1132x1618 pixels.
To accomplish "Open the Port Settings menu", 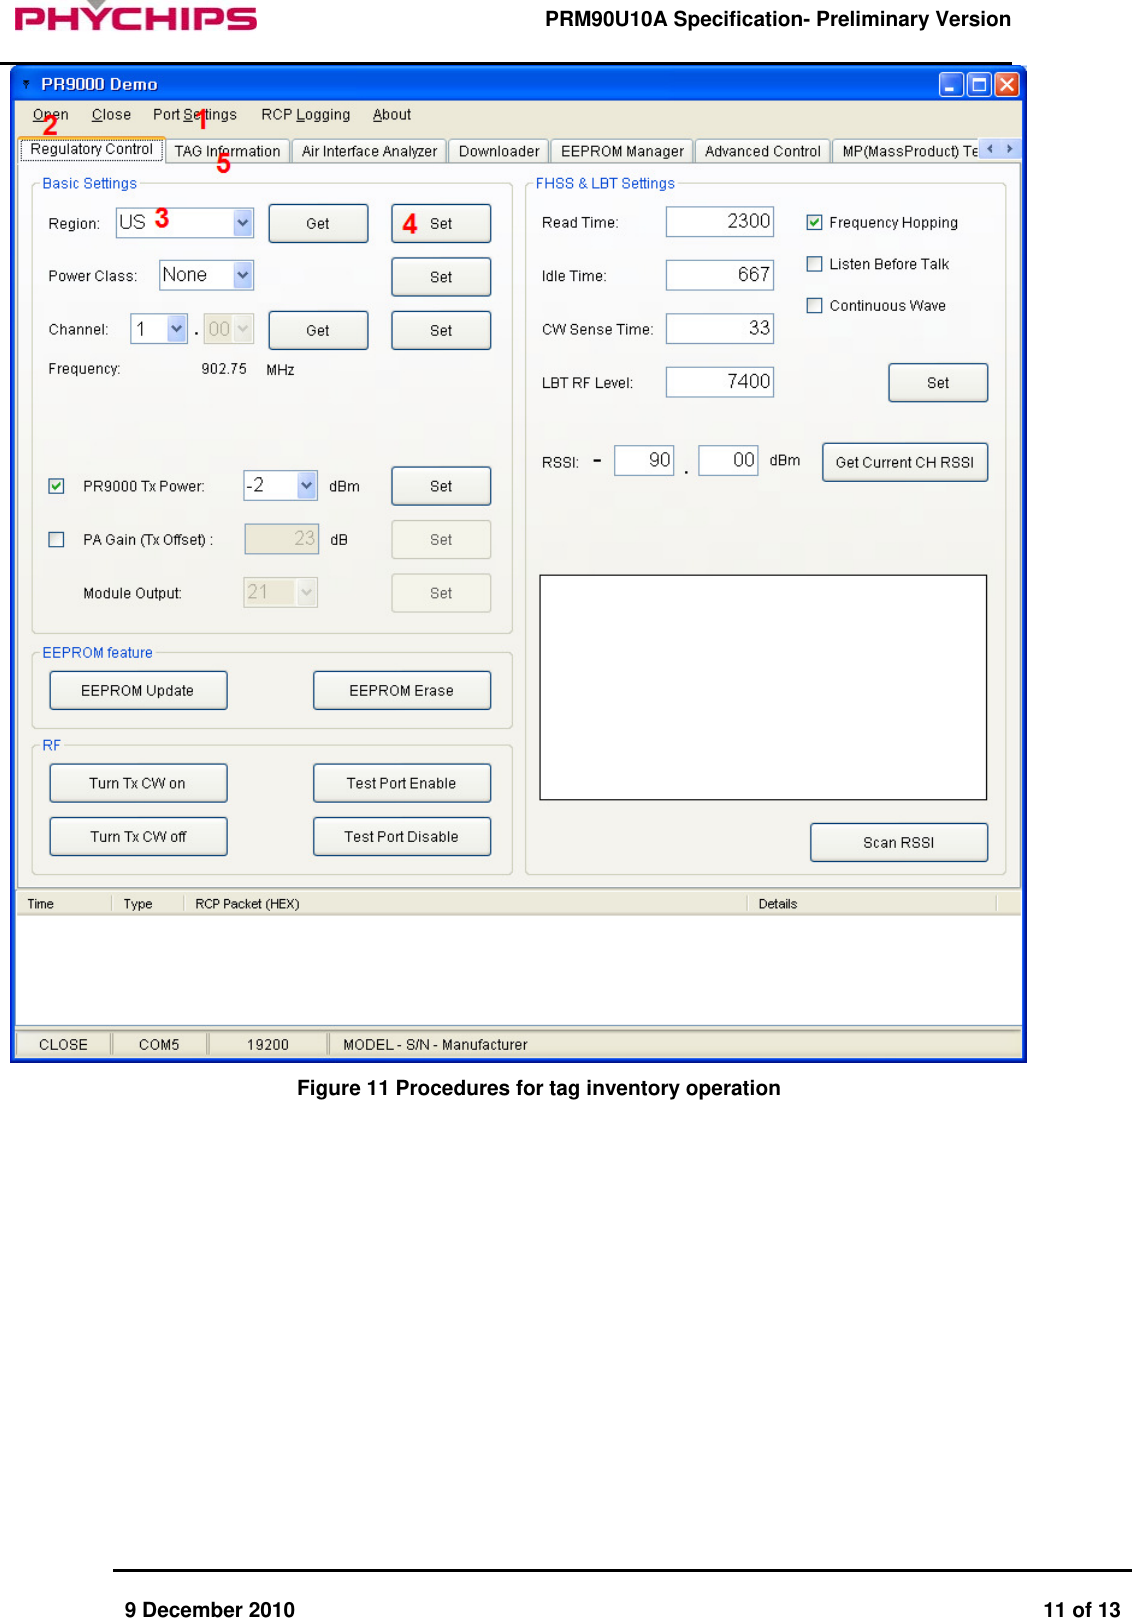I will coord(195,115).
